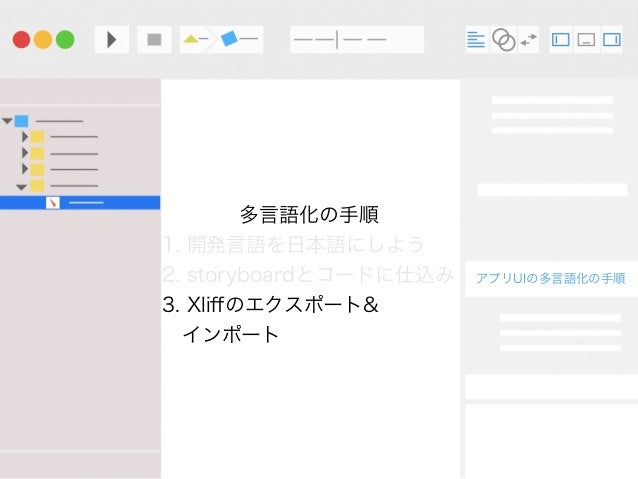Click the Run (play) button

112,39
